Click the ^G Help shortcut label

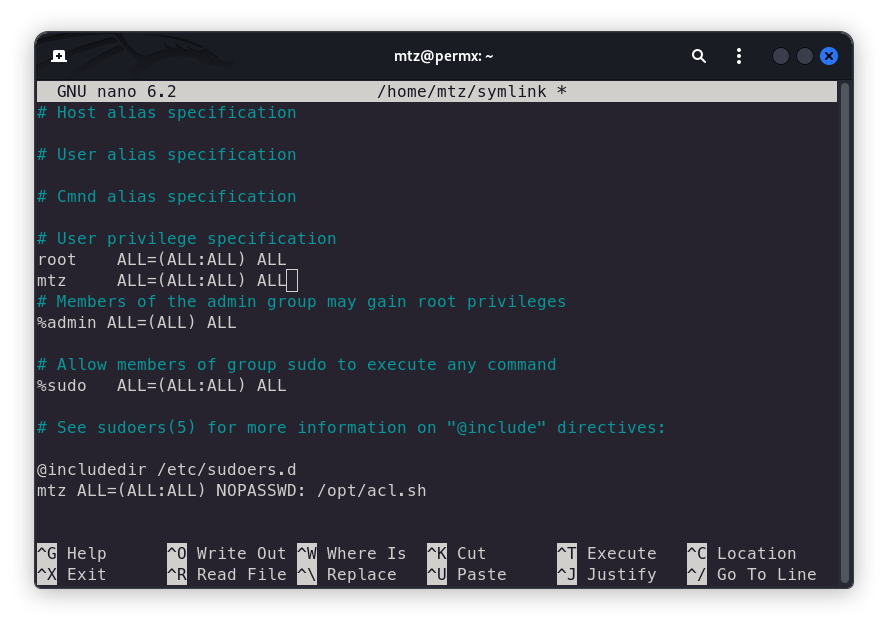coord(72,553)
